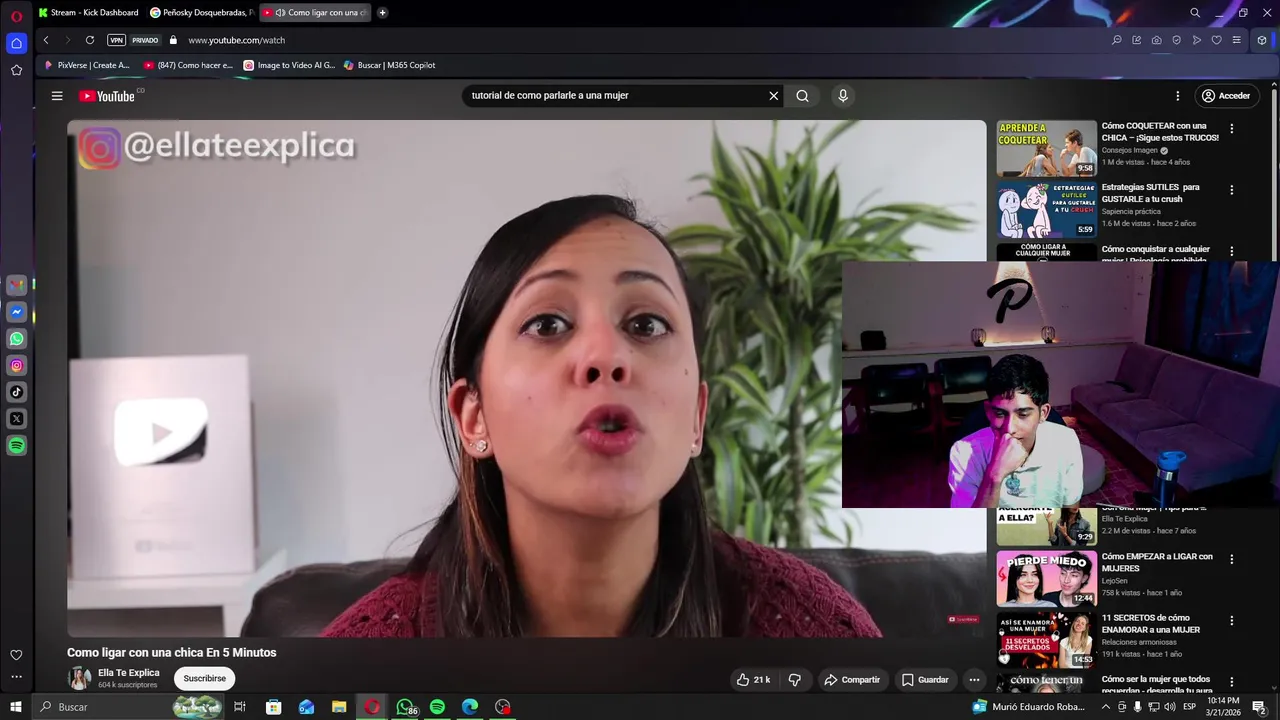Submit YouTube search with magnifier button

(x=802, y=96)
